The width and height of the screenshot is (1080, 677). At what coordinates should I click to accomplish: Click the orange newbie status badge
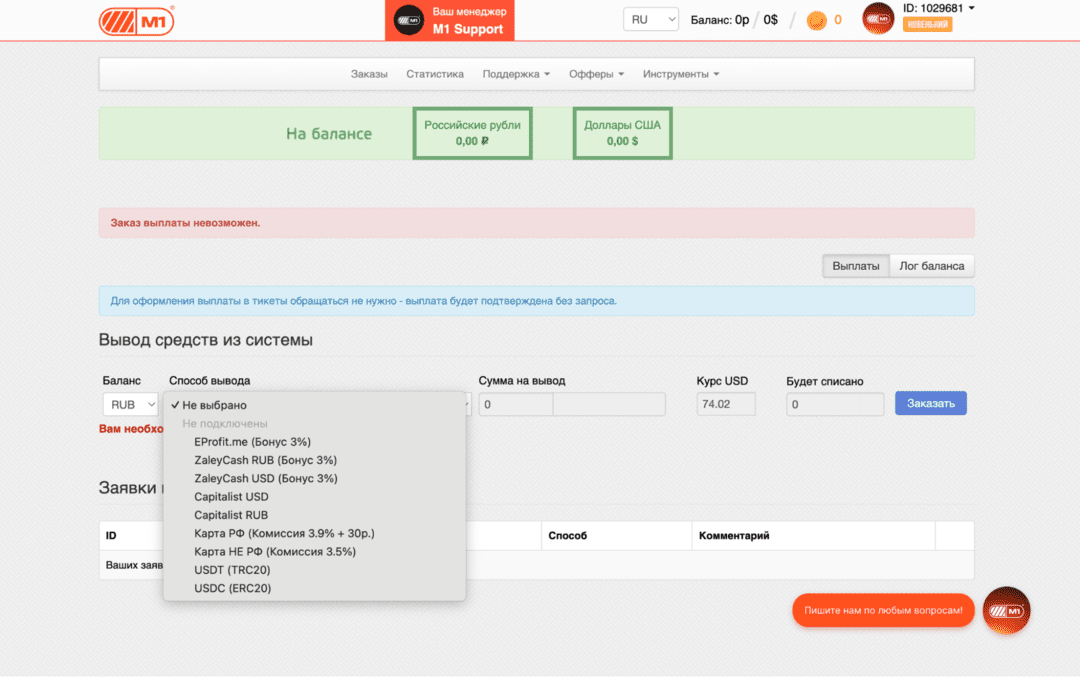point(928,25)
